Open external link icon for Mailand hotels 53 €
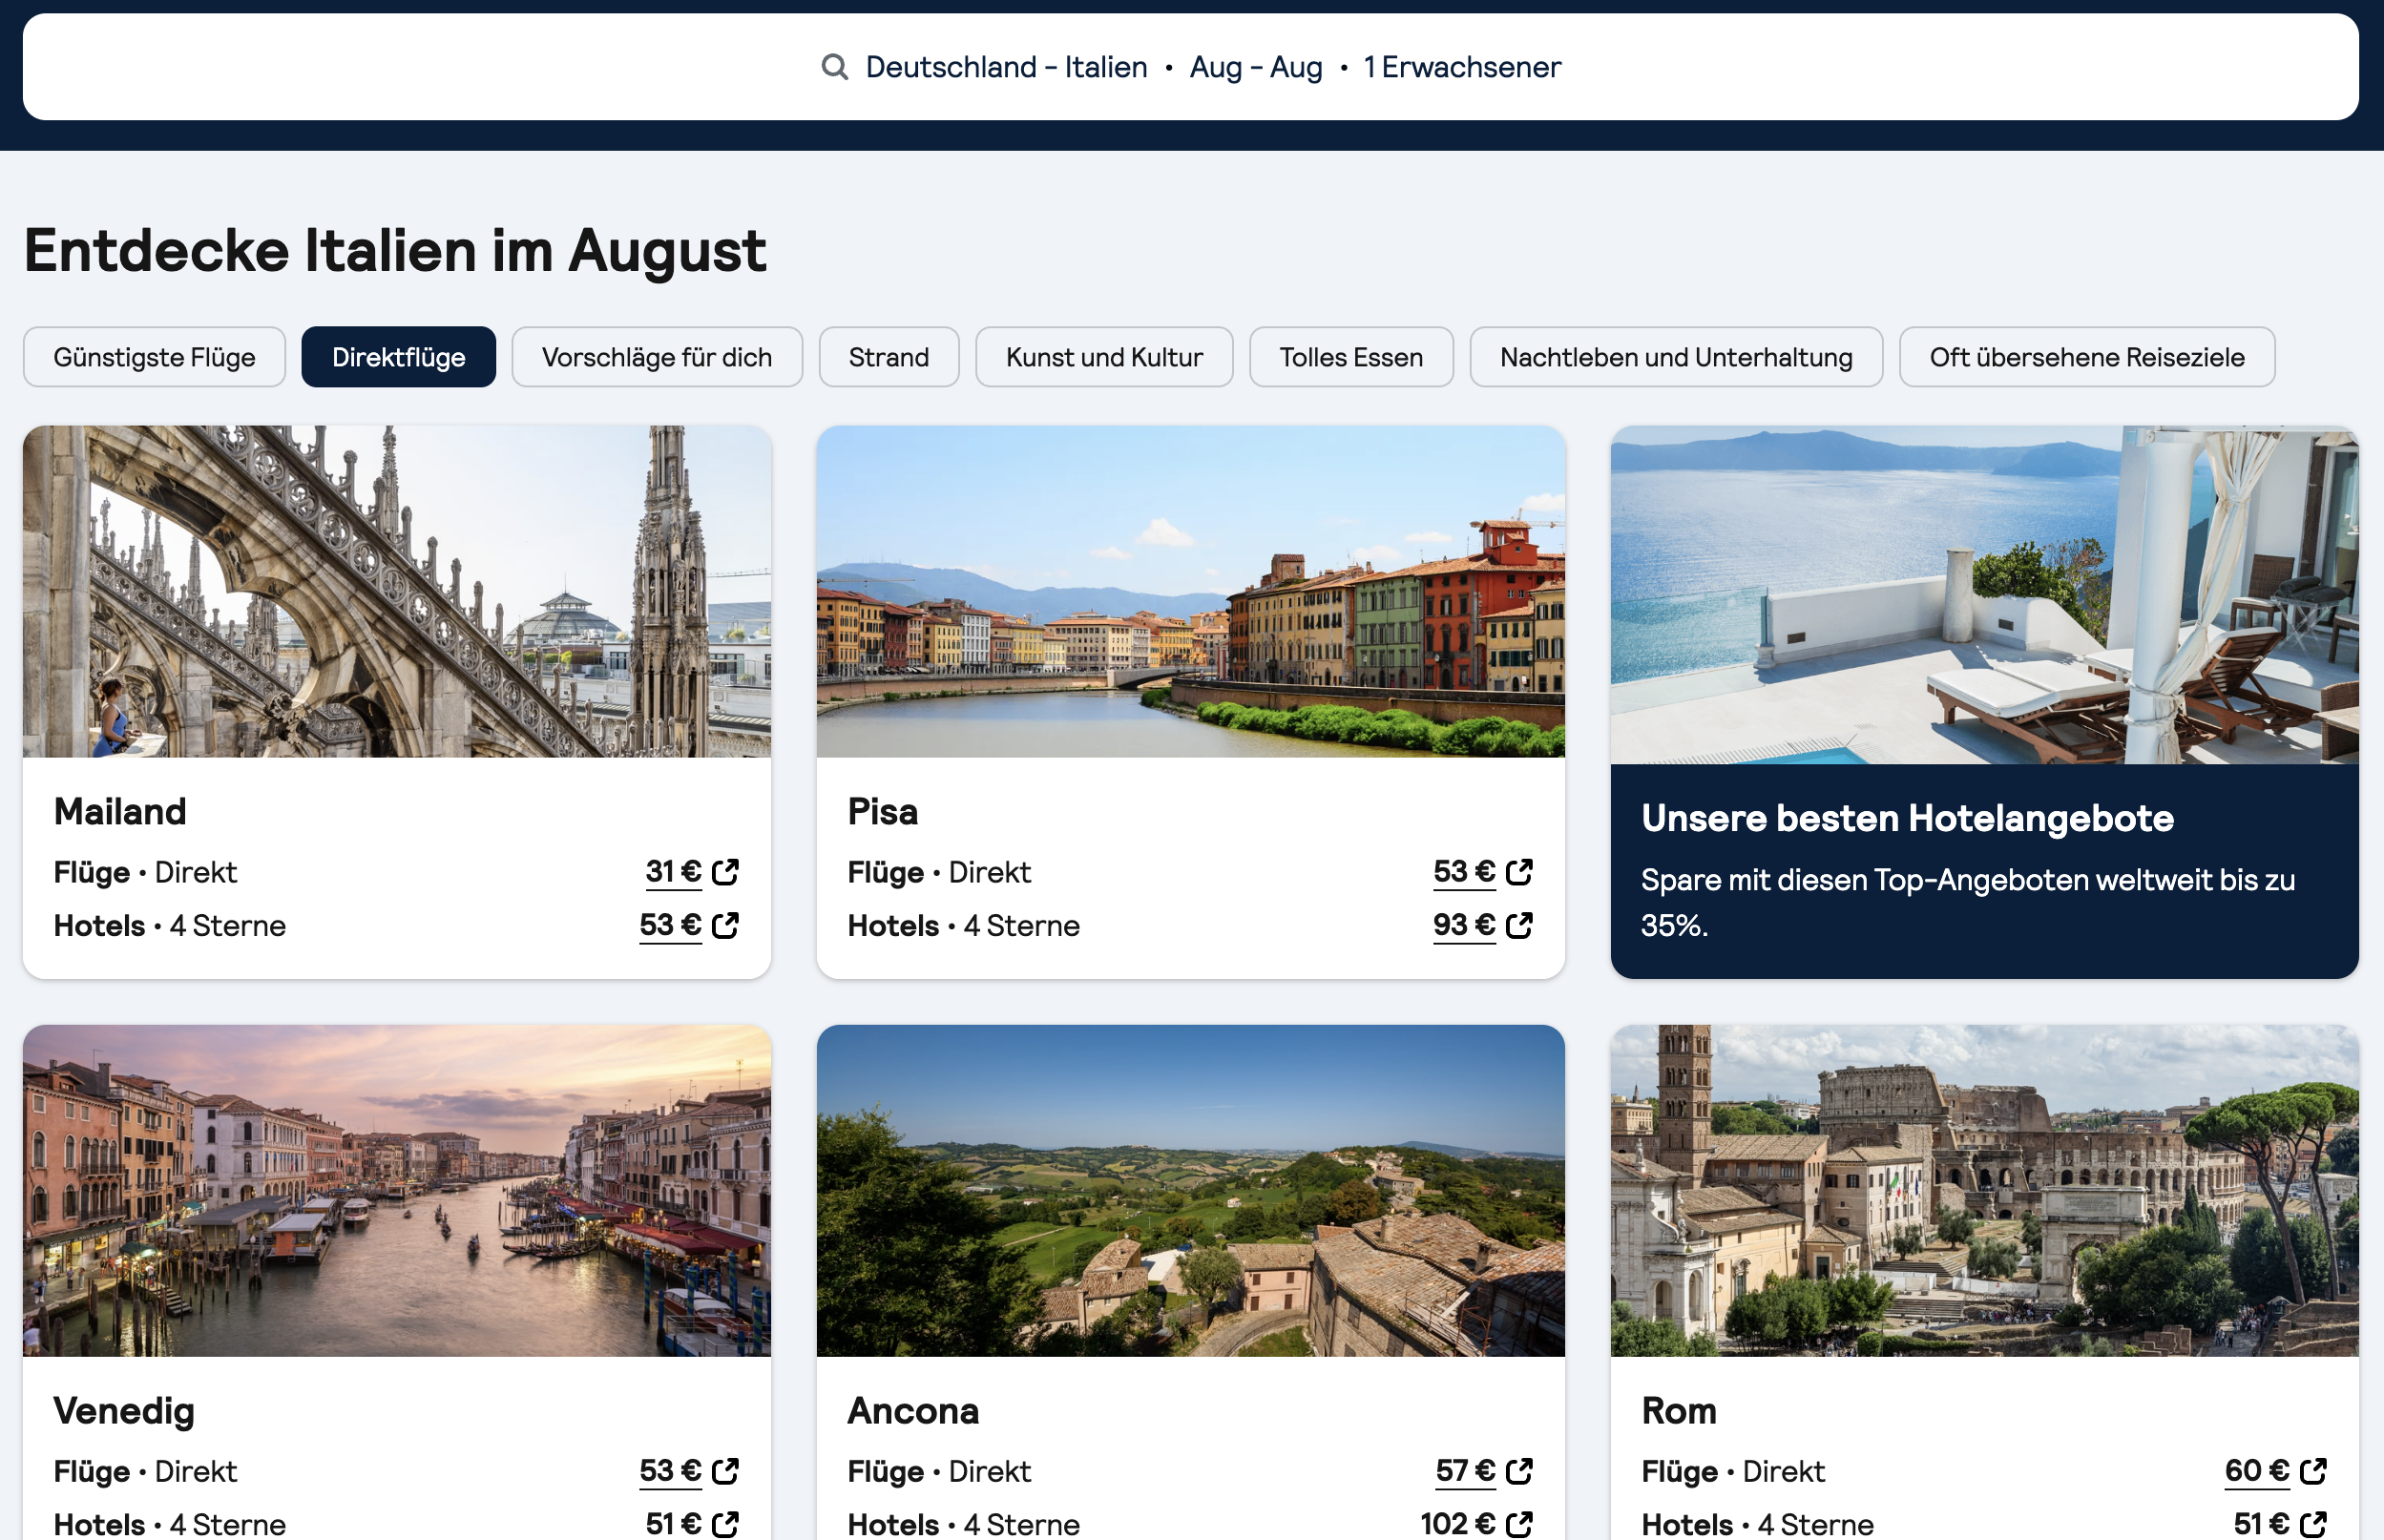The image size is (2384, 1540). (x=725, y=926)
